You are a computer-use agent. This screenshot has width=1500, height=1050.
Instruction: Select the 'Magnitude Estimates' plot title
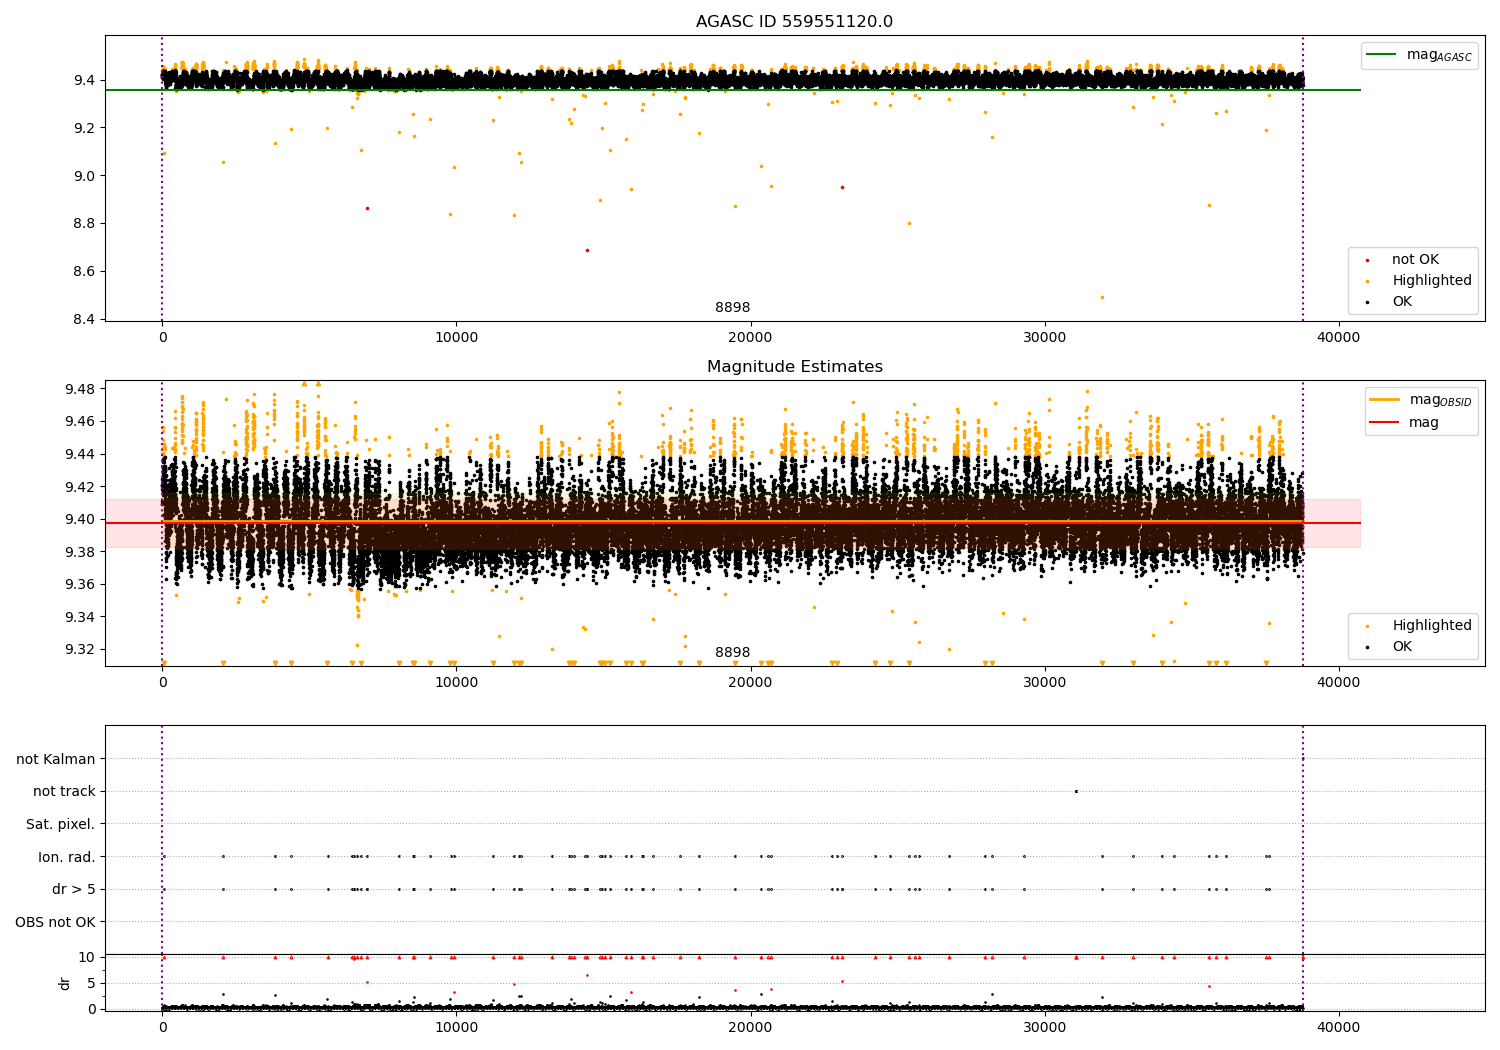click(x=794, y=367)
